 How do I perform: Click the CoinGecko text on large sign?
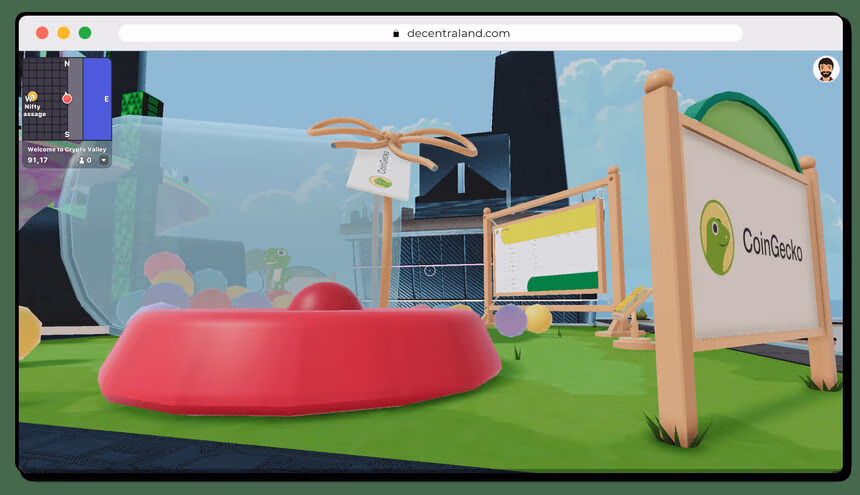click(772, 243)
